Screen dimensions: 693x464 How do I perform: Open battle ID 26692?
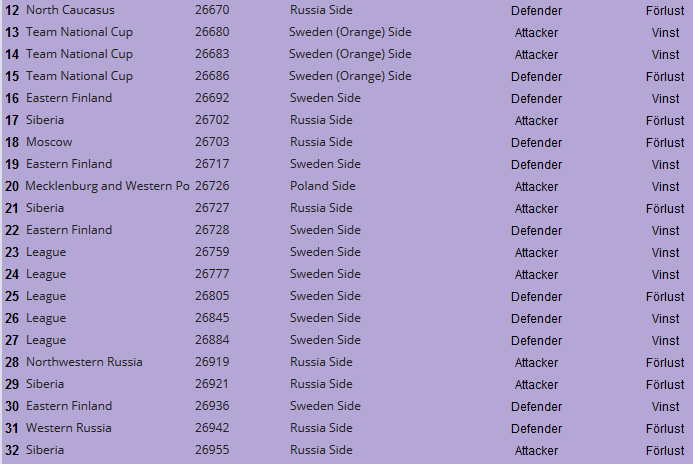(x=212, y=98)
